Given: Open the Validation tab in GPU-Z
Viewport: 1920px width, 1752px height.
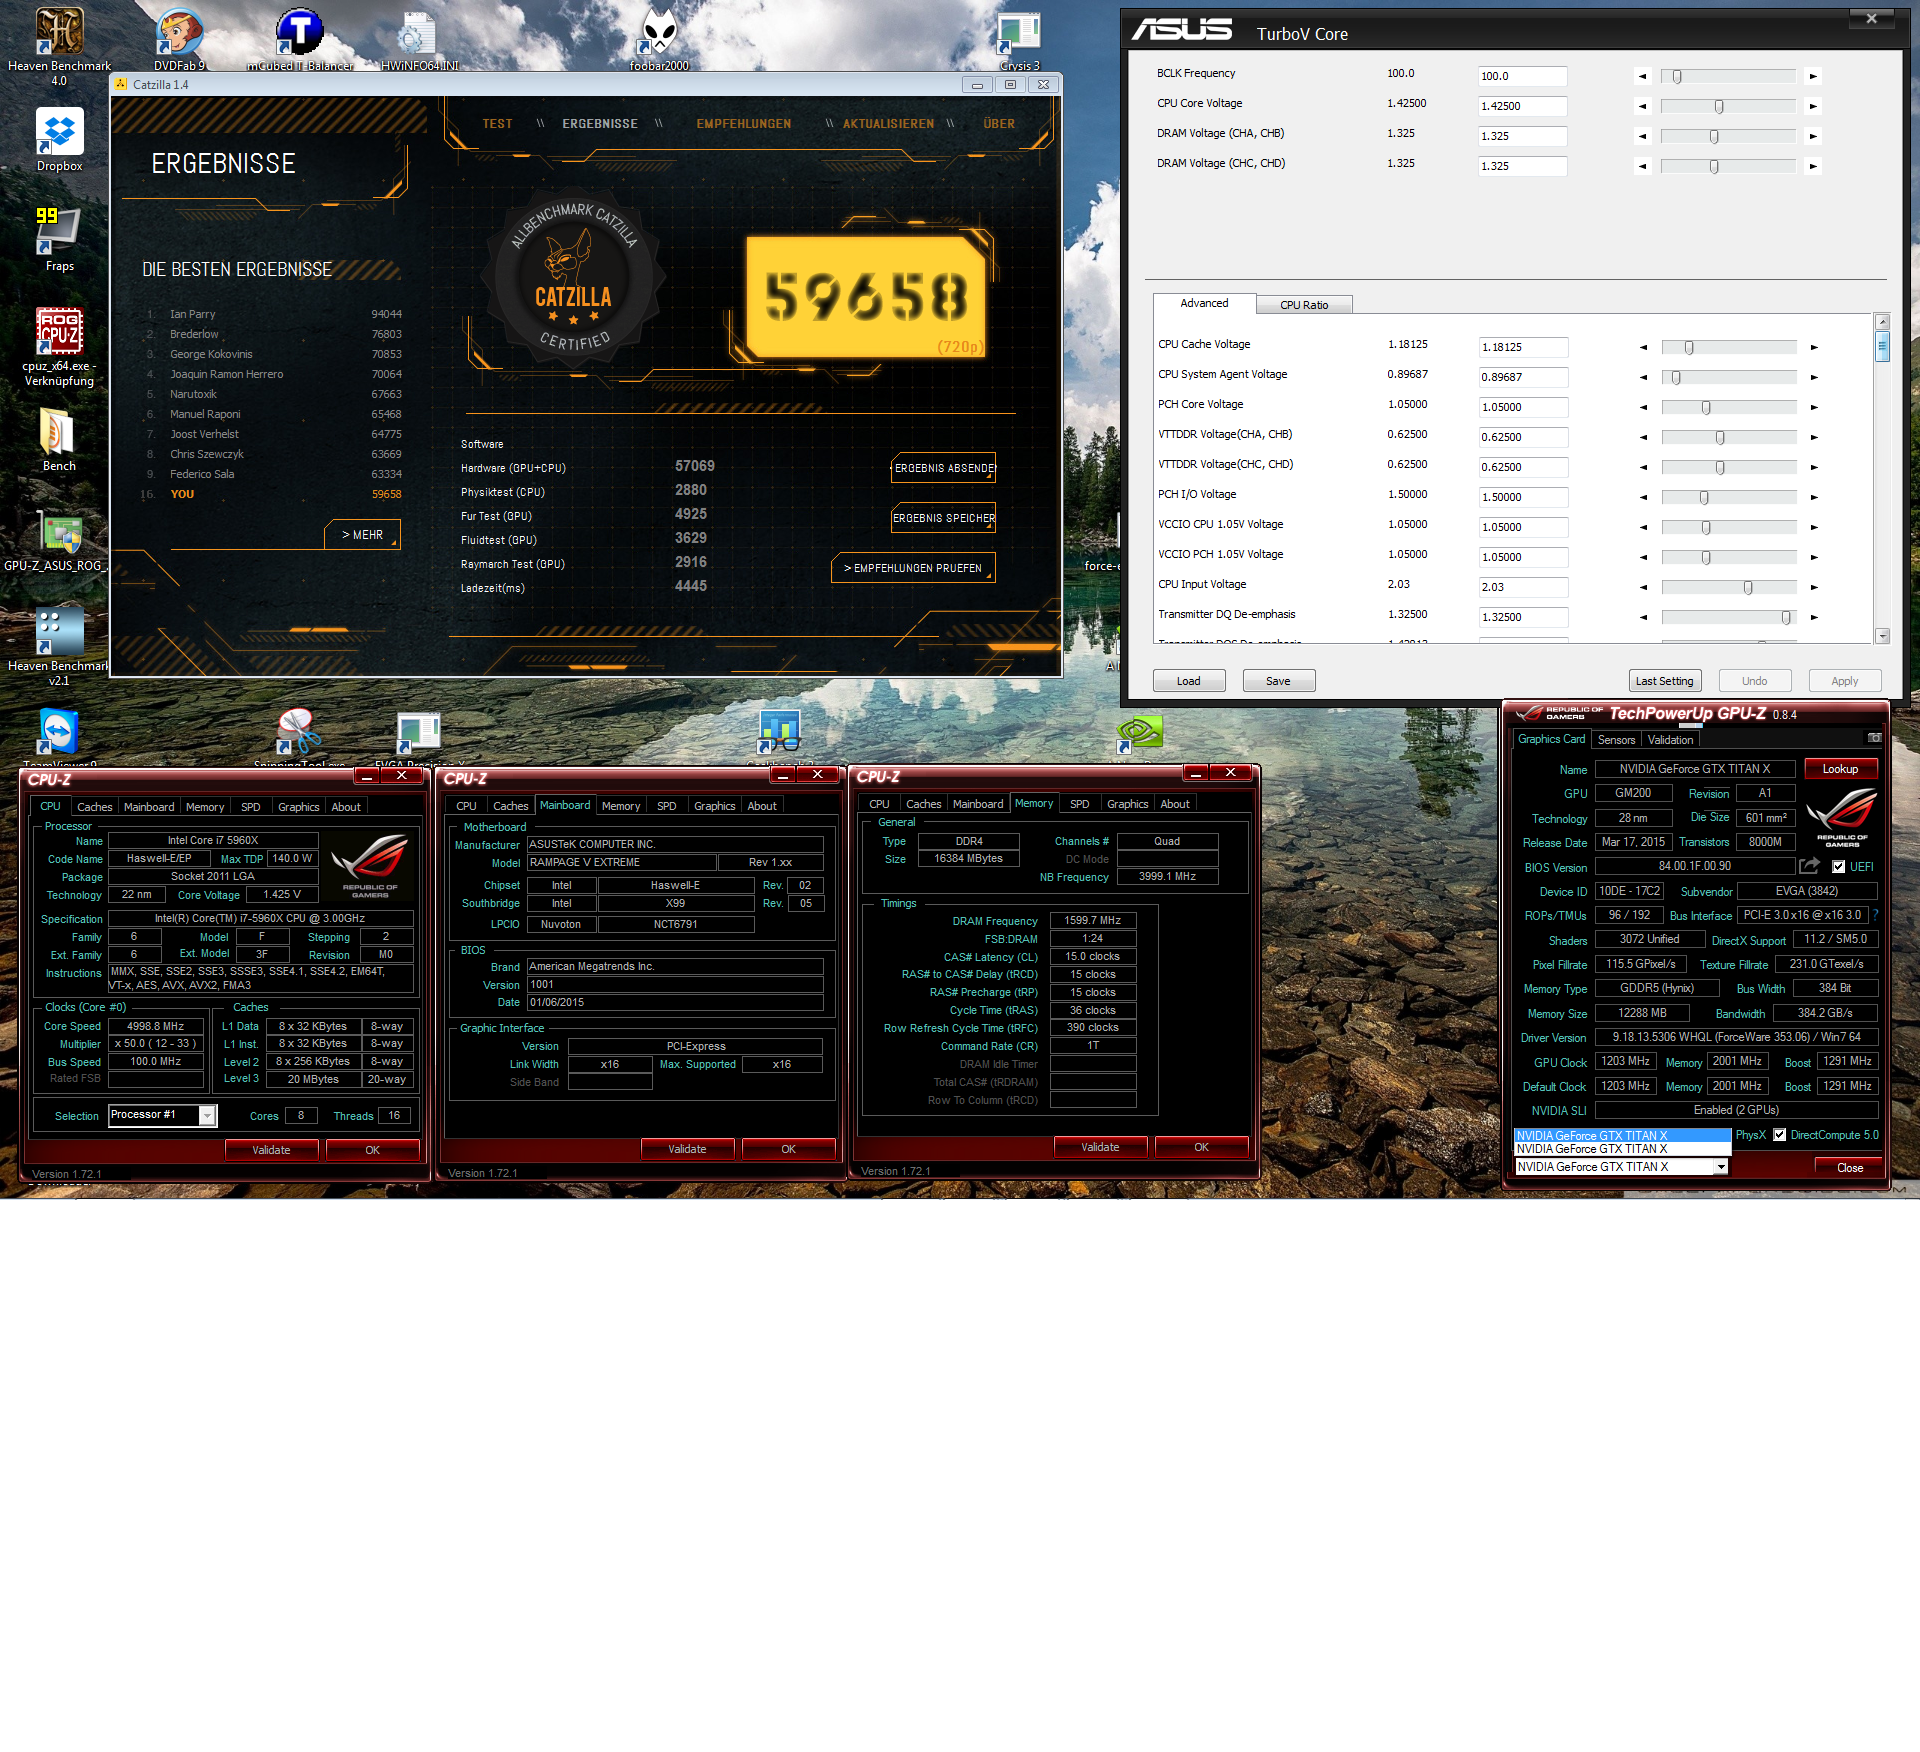Looking at the screenshot, I should 1670,740.
